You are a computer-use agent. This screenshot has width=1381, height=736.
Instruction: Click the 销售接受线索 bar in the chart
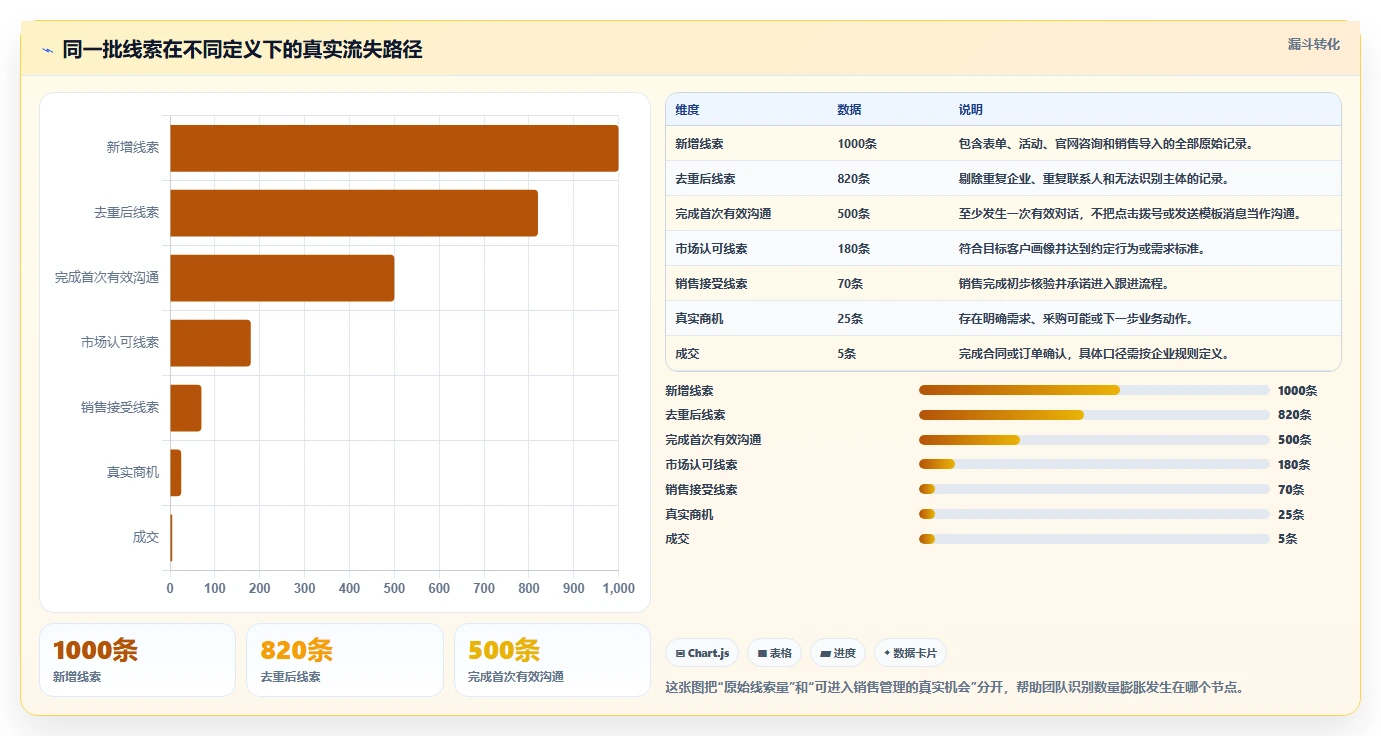[186, 408]
